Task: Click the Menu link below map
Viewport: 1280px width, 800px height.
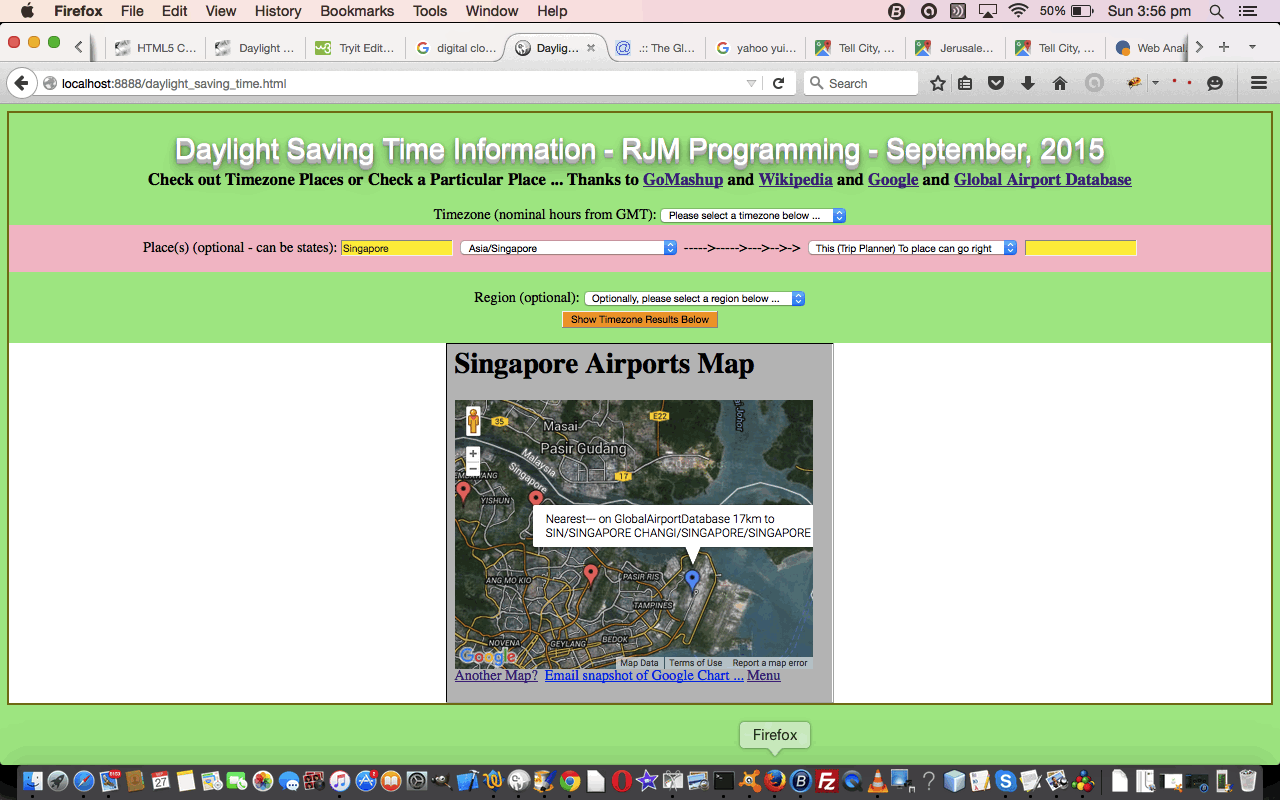Action: click(x=763, y=676)
